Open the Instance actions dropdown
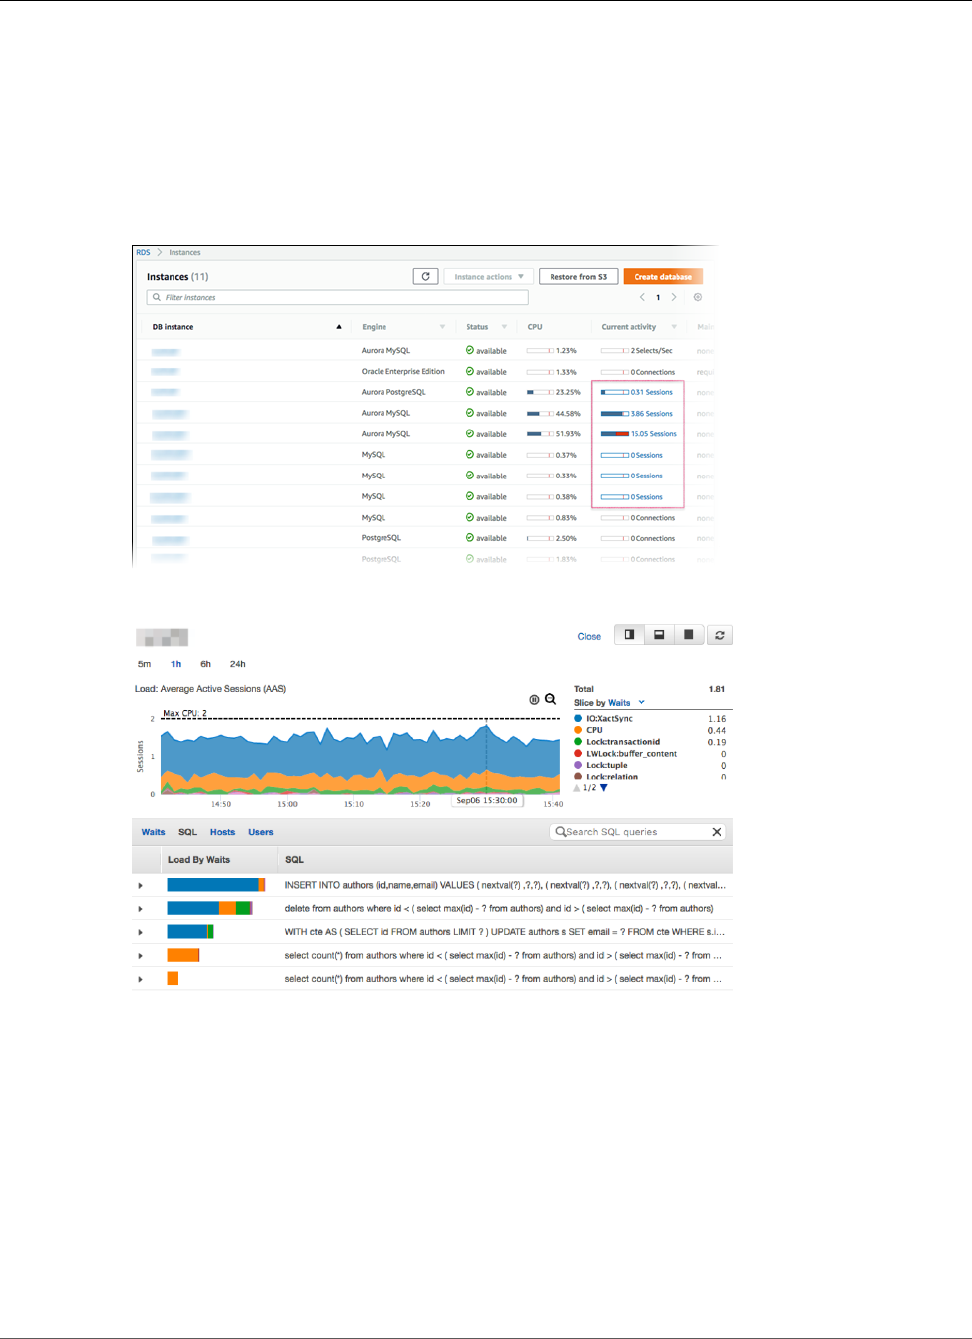 (x=489, y=277)
